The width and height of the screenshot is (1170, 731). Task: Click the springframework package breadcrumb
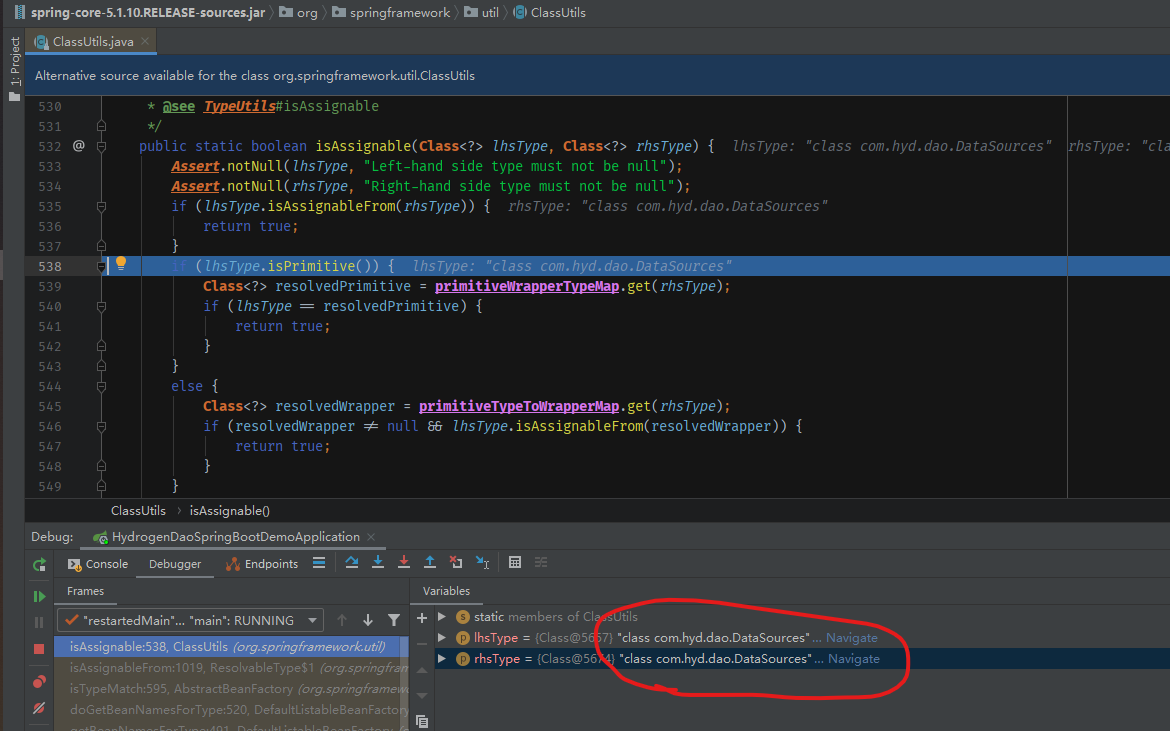tap(391, 13)
